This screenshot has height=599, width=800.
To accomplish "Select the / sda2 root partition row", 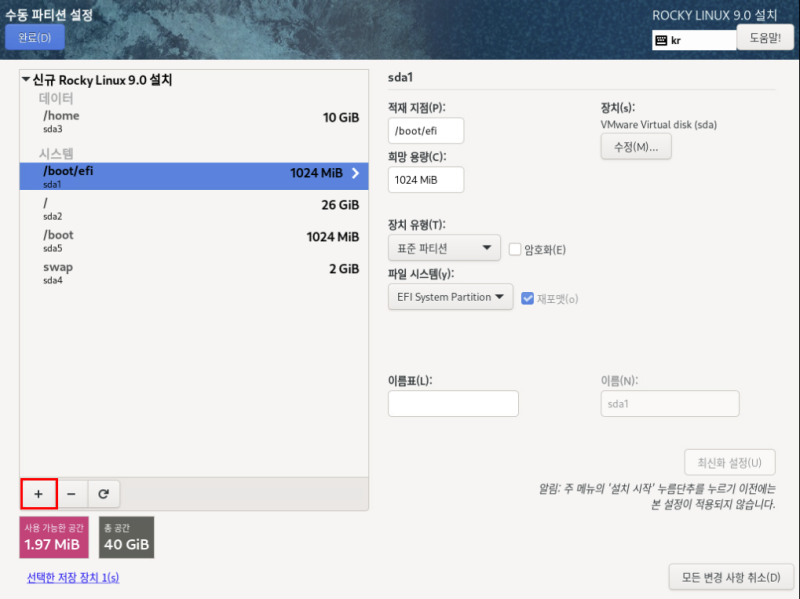I will coord(194,209).
